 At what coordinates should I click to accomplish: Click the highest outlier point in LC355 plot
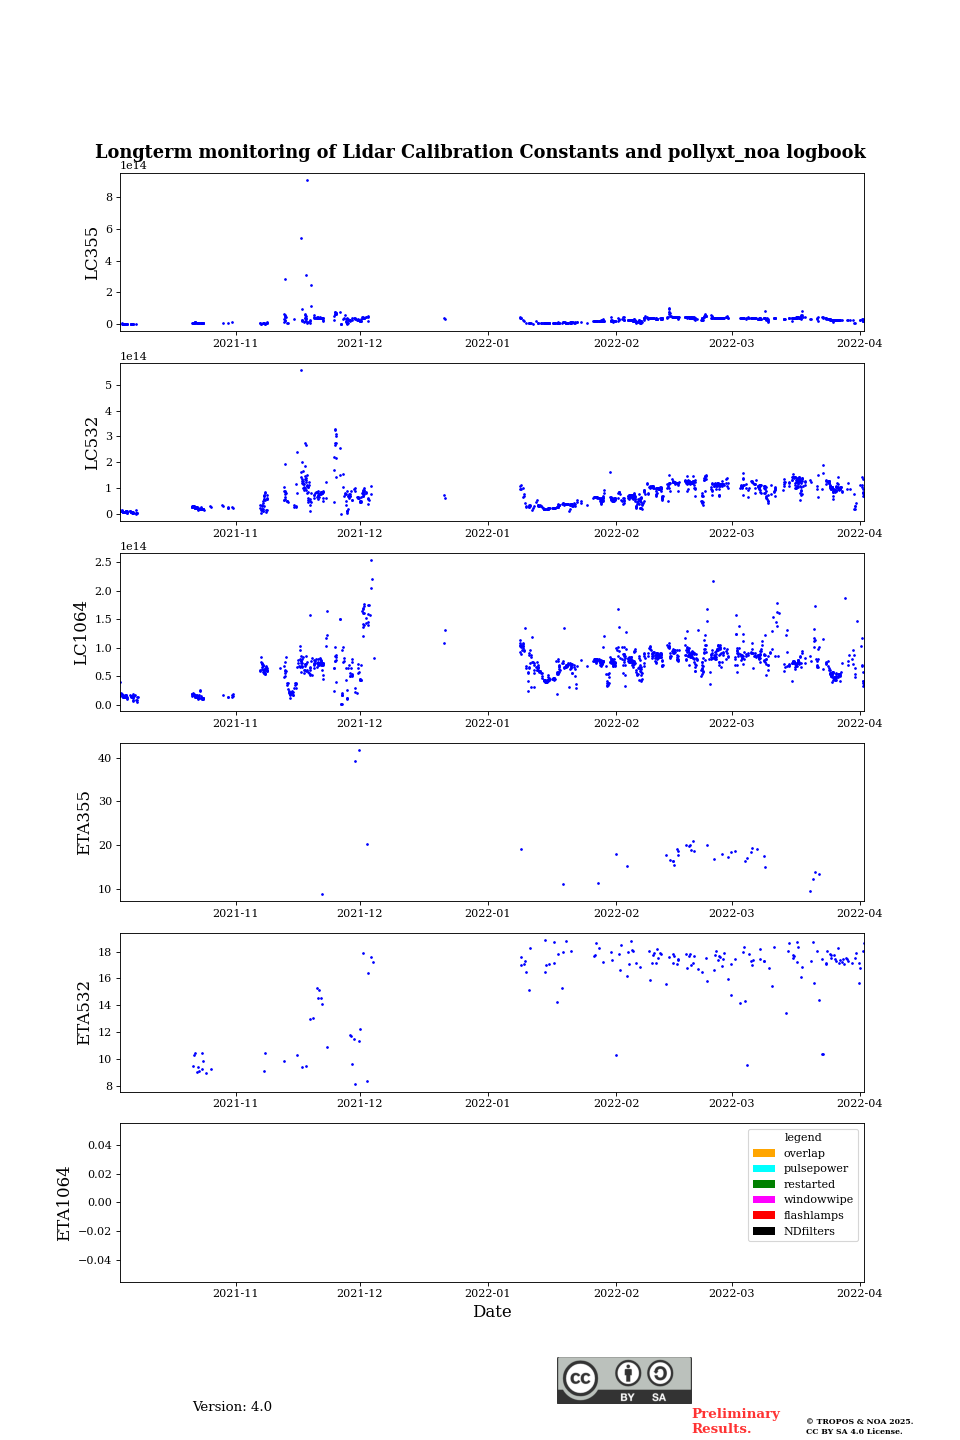point(307,180)
